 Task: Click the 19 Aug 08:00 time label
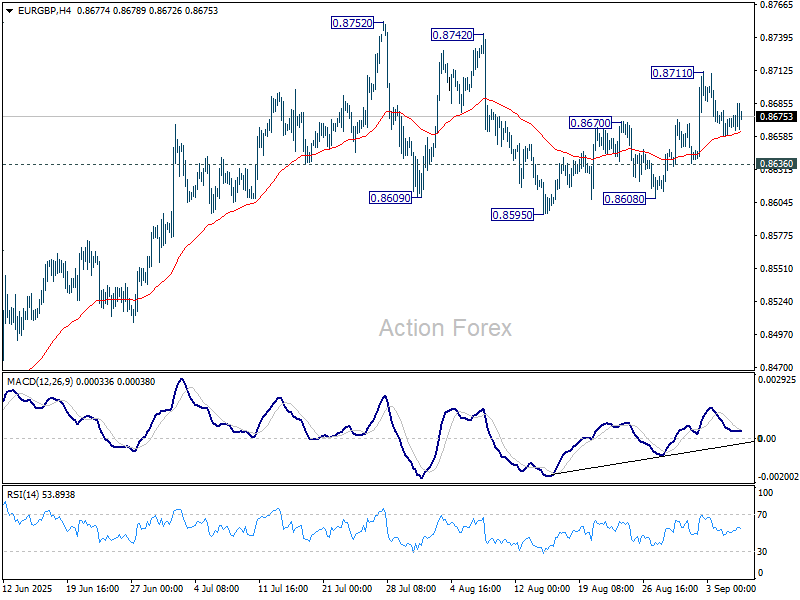coord(606,588)
